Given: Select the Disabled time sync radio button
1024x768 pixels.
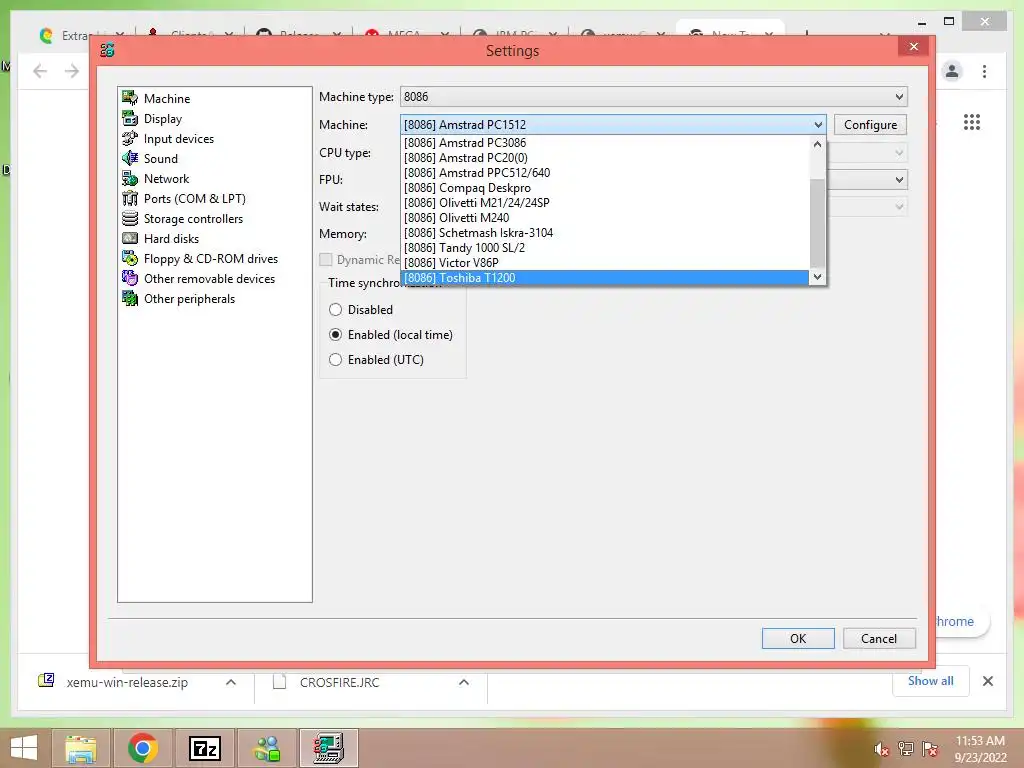Looking at the screenshot, I should point(336,310).
